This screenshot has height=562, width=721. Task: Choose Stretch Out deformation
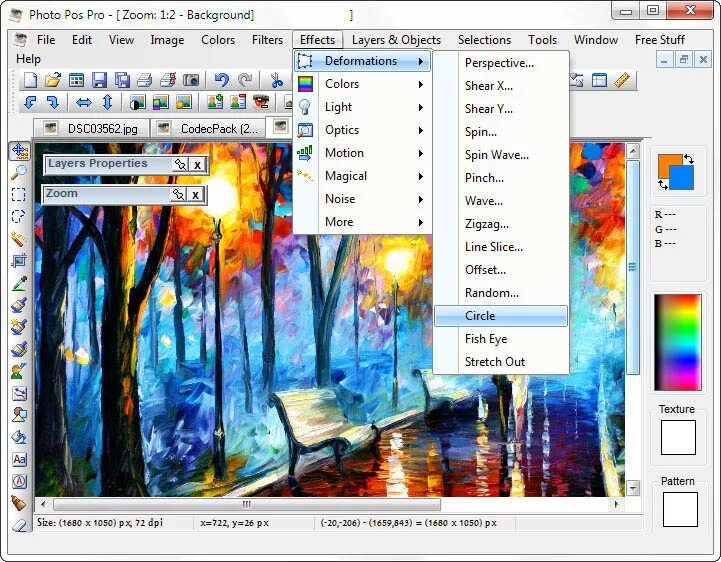coord(501,362)
